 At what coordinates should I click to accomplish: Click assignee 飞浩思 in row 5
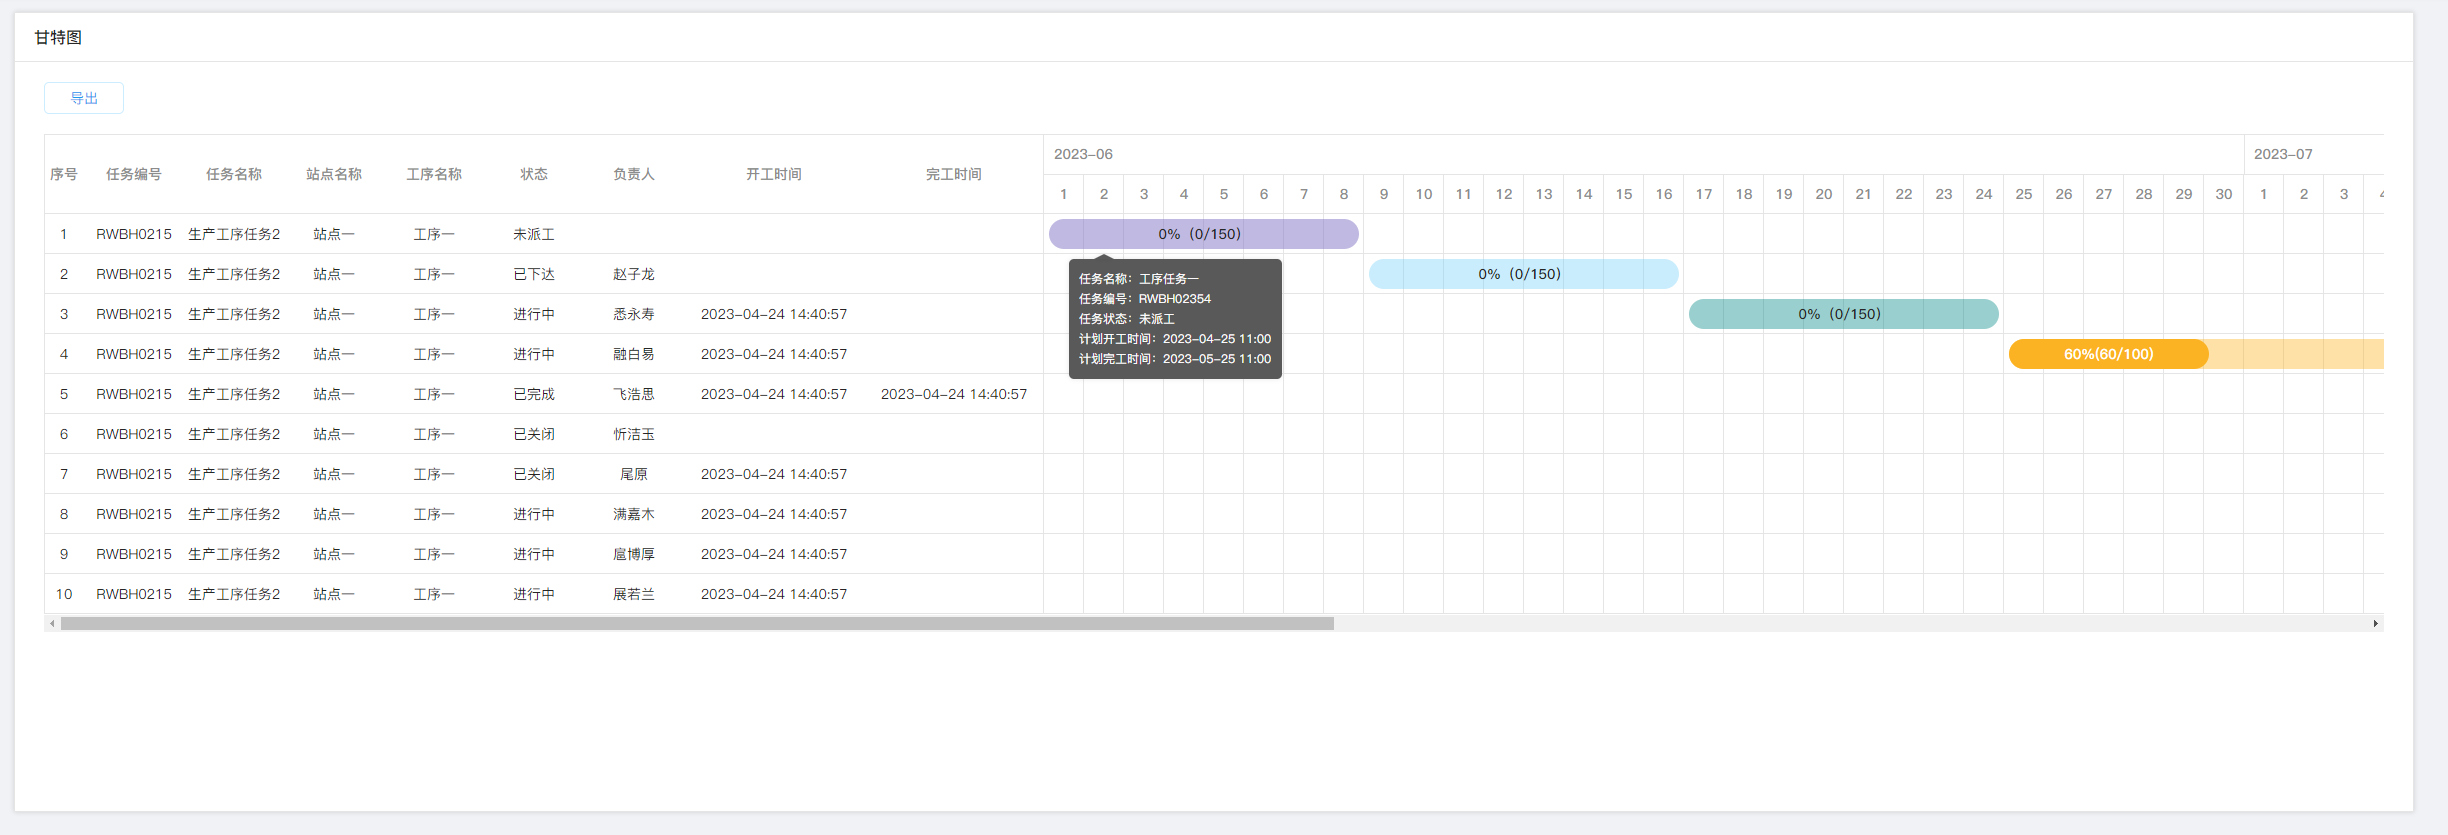[x=634, y=394]
